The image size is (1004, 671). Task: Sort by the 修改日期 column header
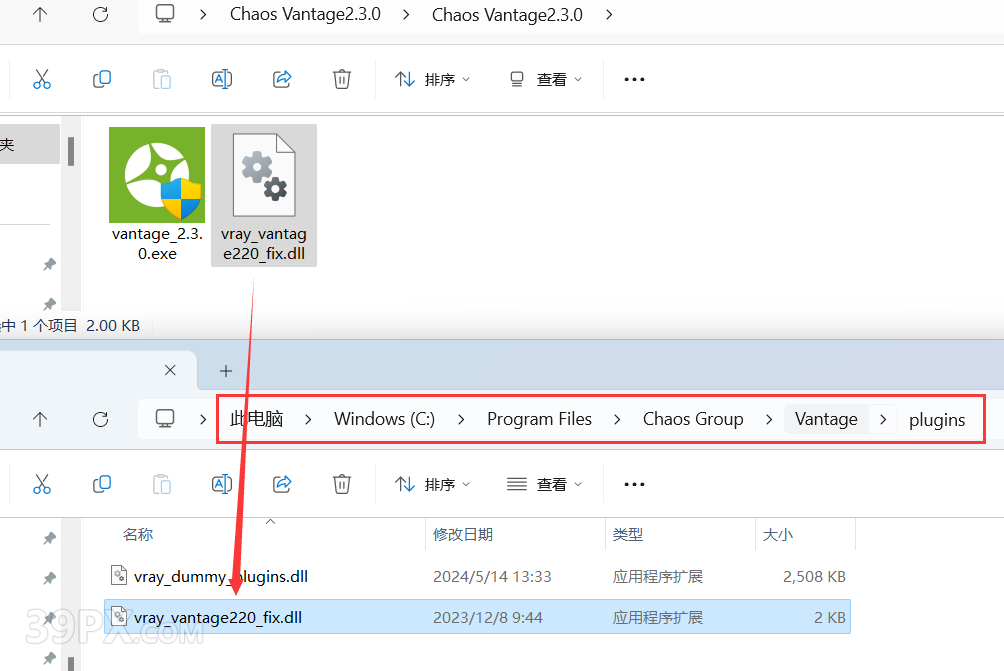point(463,535)
